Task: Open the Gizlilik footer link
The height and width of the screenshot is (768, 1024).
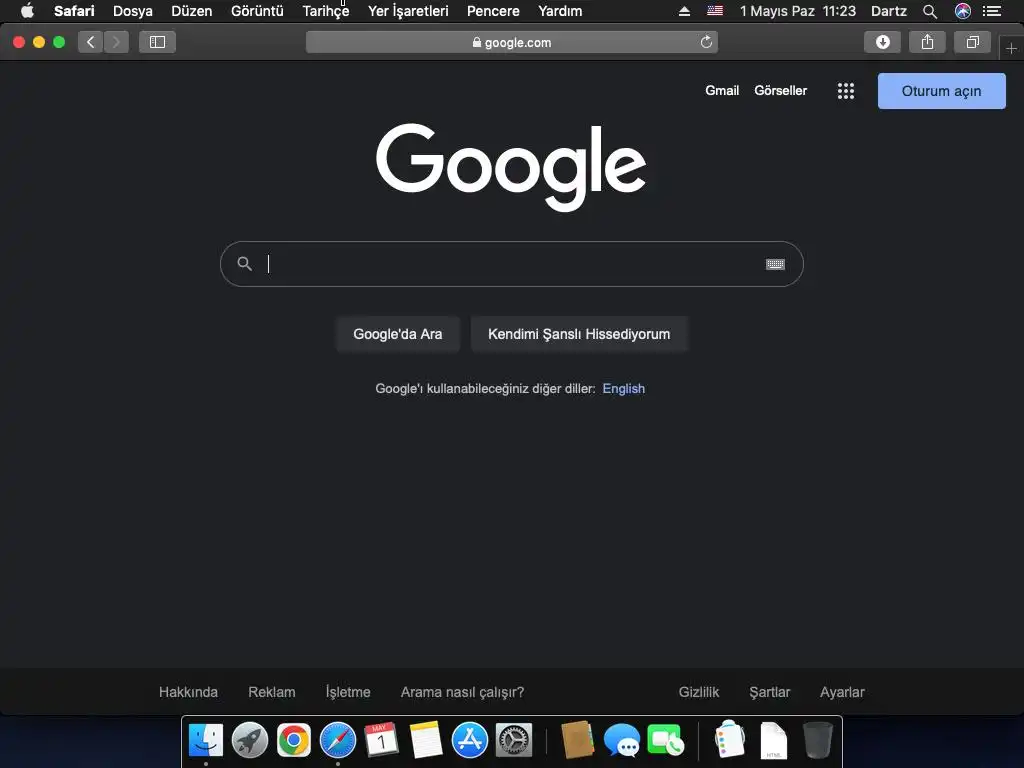Action: coord(698,692)
